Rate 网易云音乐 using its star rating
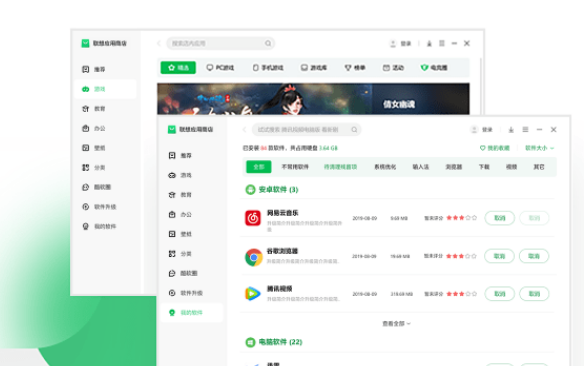Image resolution: width=584 pixels, height=366 pixels. pos(461,218)
